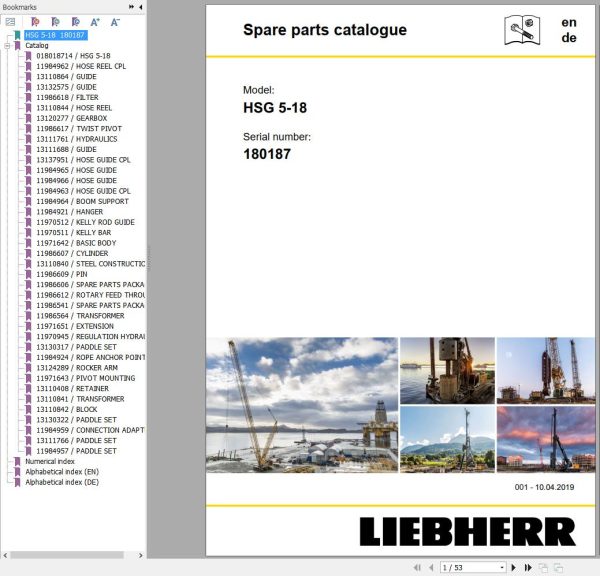600x576 pixels.
Task: Click bookmarks scrollbar right arrow
Action: click(140, 555)
